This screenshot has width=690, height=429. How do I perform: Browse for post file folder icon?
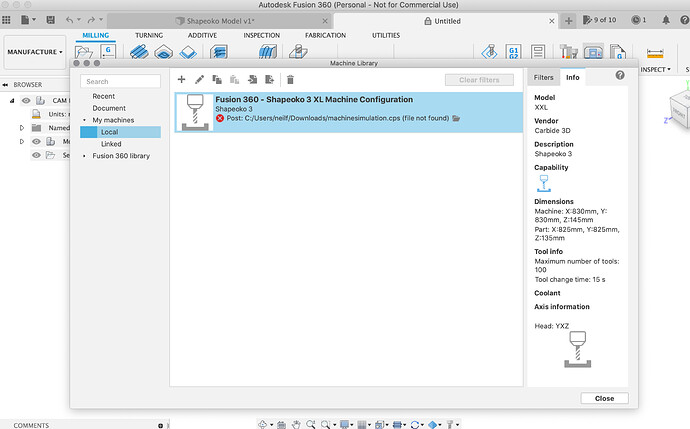click(x=456, y=118)
